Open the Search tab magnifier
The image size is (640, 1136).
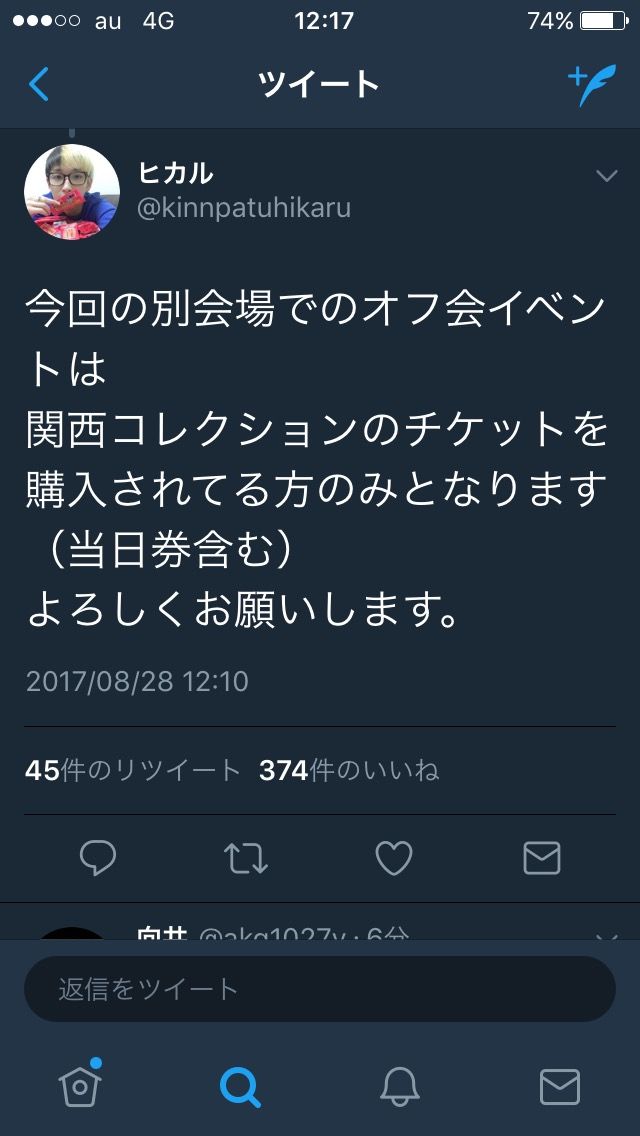coord(240,1087)
